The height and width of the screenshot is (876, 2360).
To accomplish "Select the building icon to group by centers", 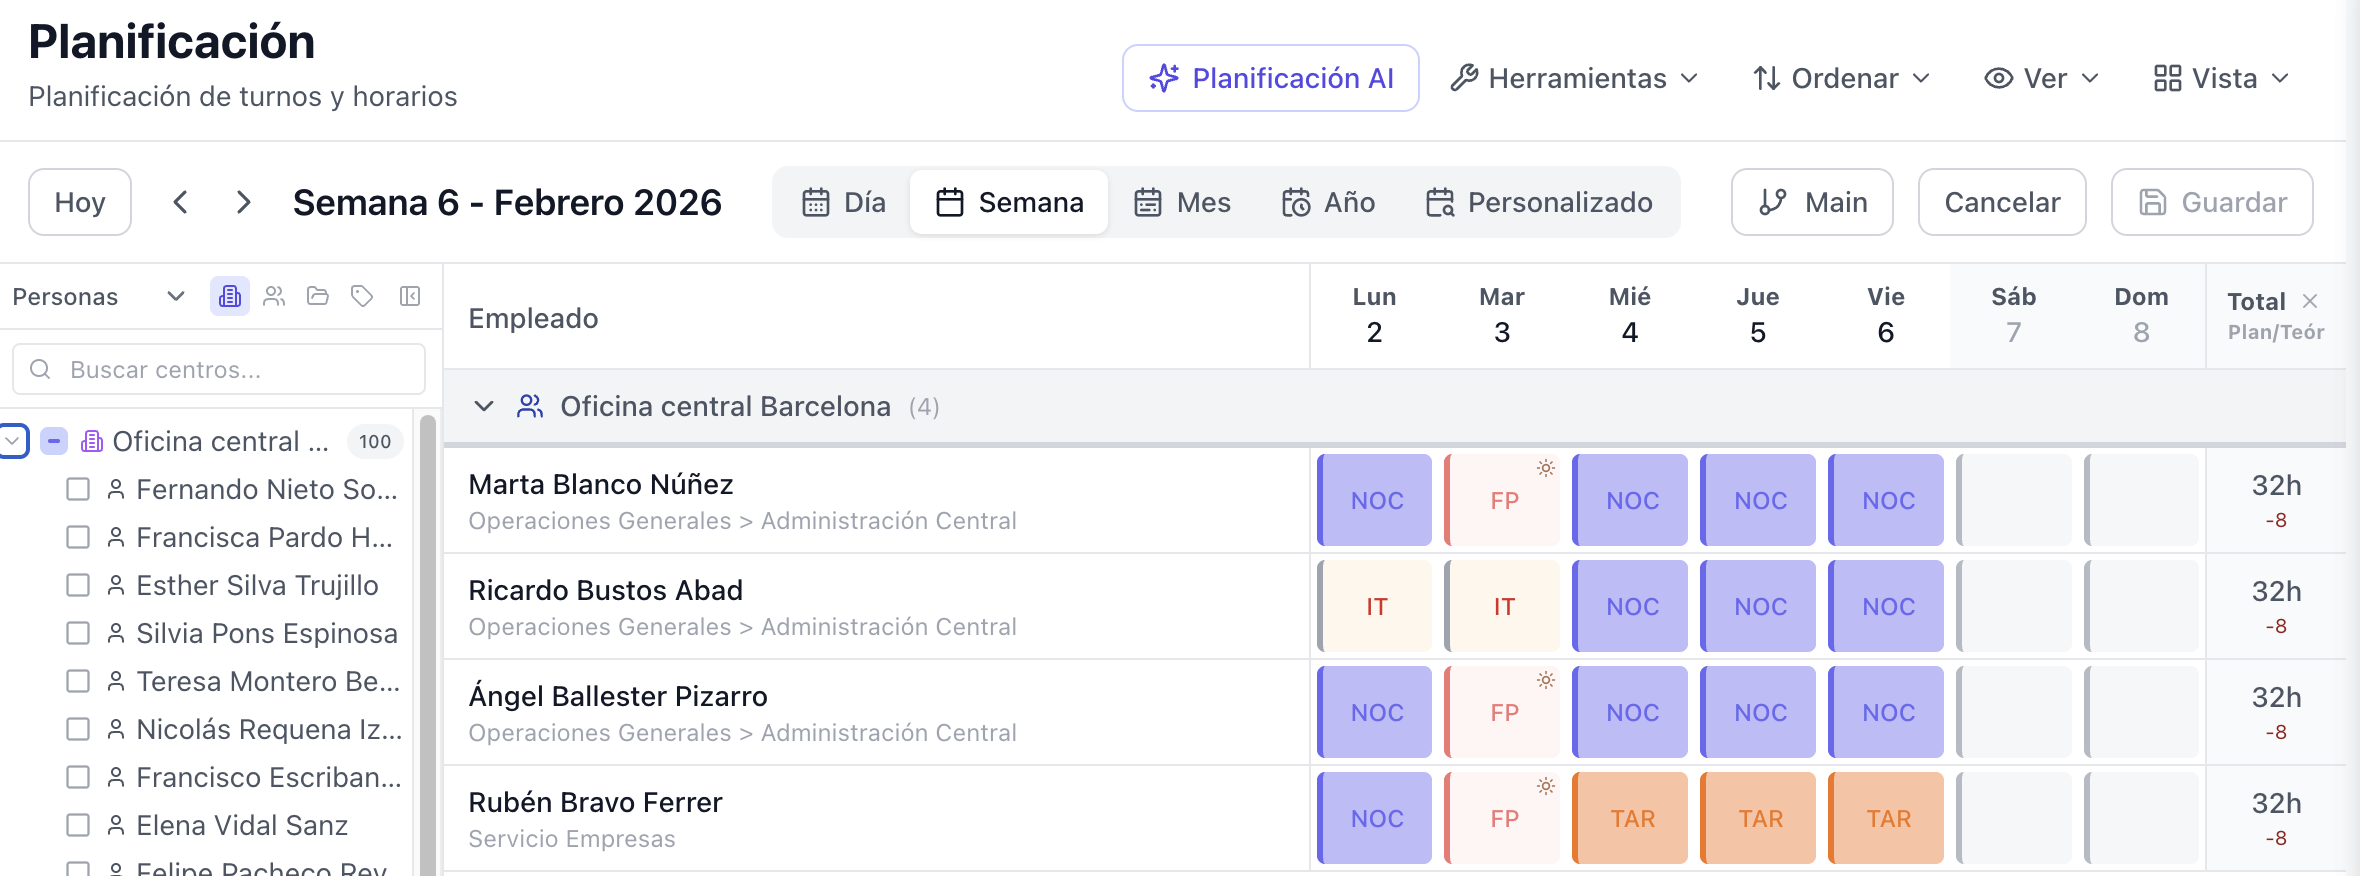I will pos(229,296).
